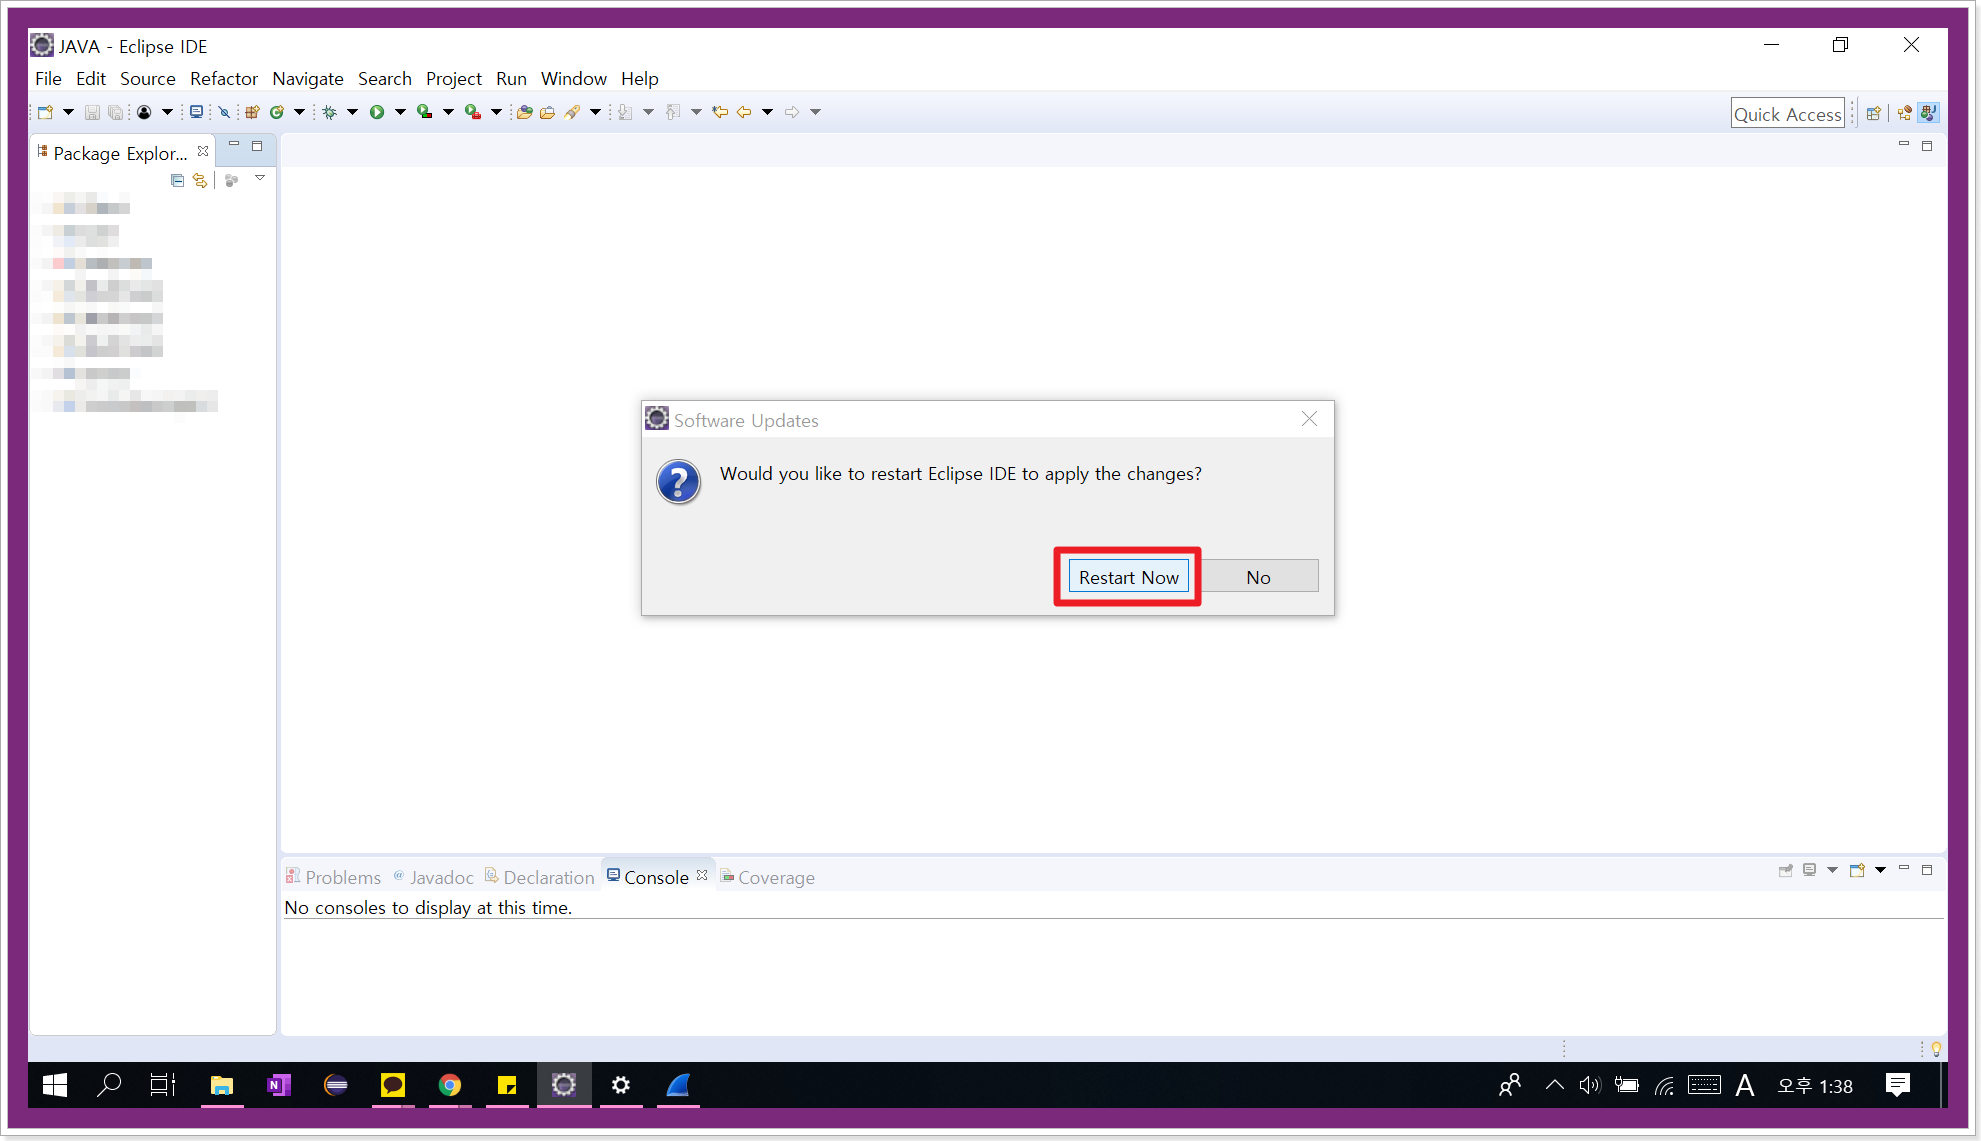Click the green Run button
Viewport: 1981px width, 1141px height.
377,112
